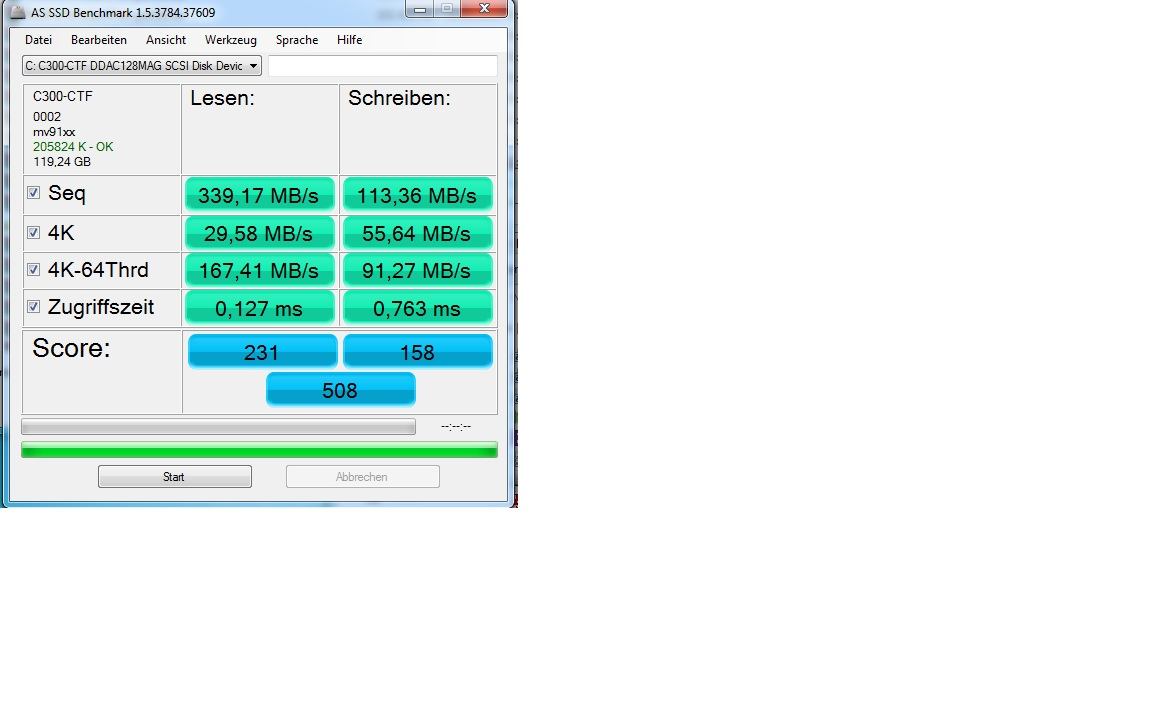Open the Ansicht menu
The height and width of the screenshot is (720, 1152).
coord(165,40)
